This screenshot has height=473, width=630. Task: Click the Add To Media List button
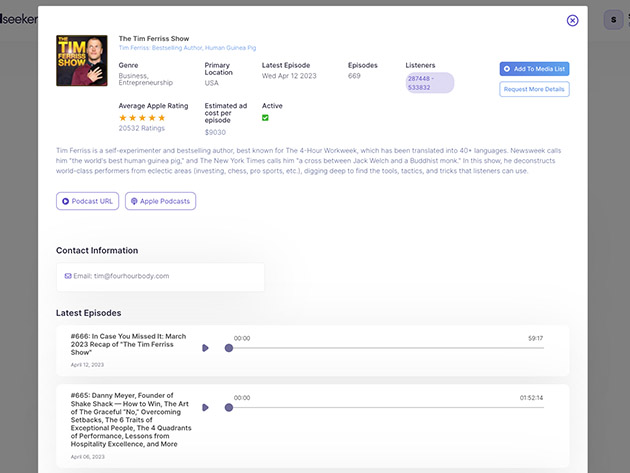pyautogui.click(x=534, y=69)
